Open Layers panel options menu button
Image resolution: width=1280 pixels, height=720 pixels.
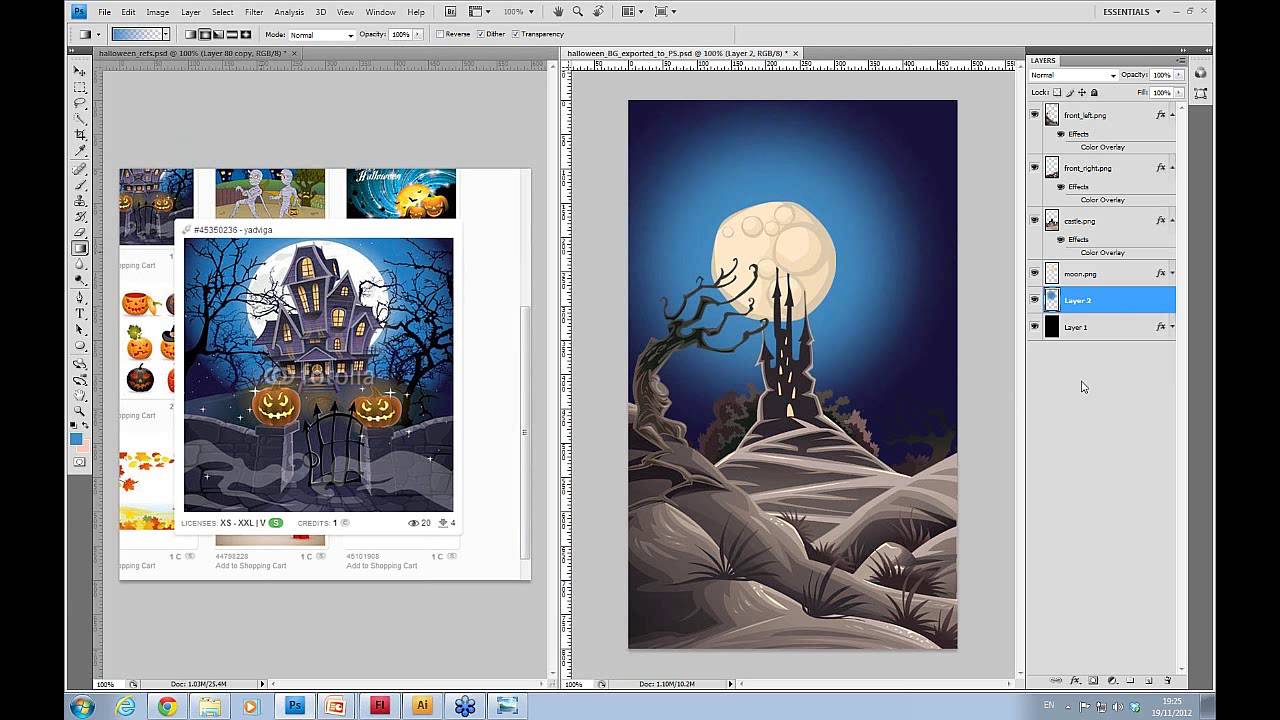[1180, 60]
